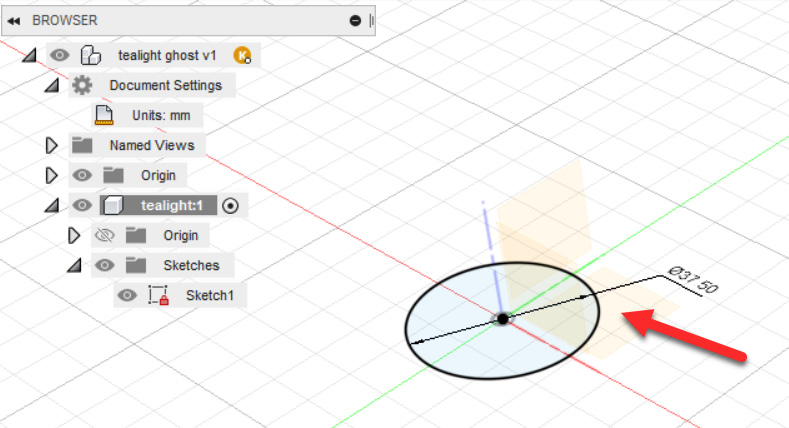Select the Sketch1 label
Image resolution: width=789 pixels, height=428 pixels.
(x=210, y=295)
